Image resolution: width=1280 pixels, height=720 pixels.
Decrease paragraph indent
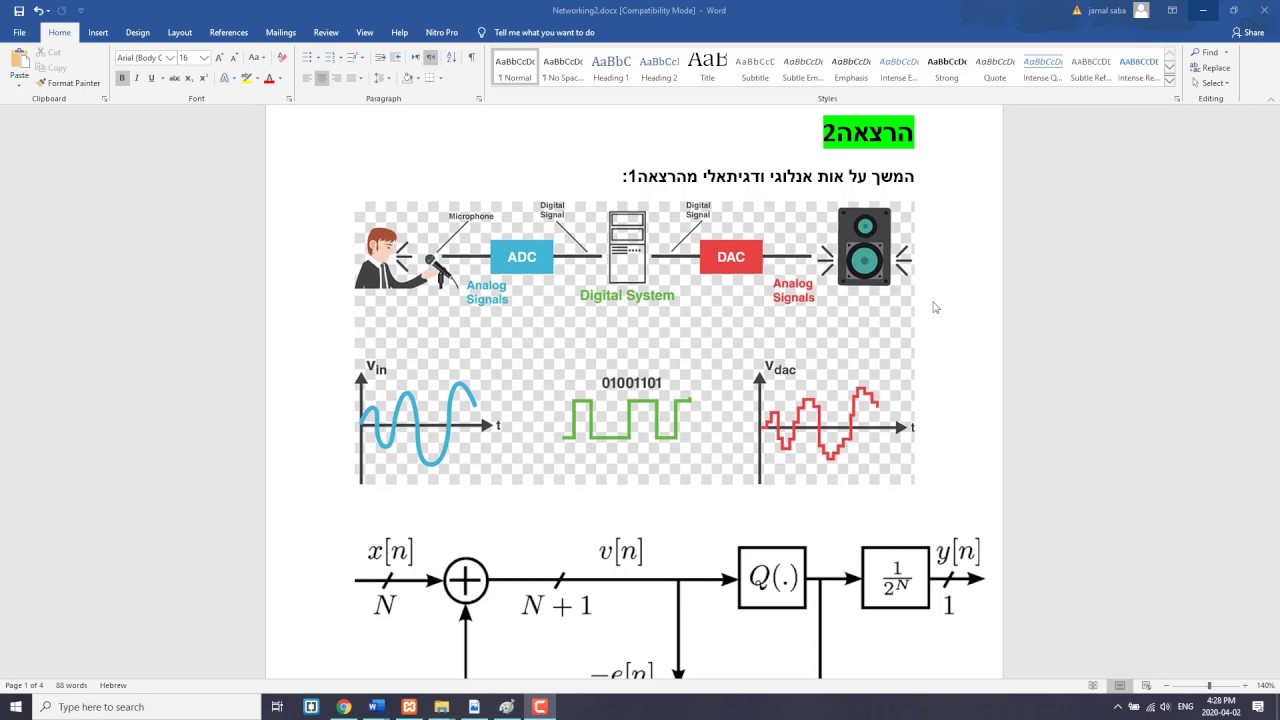[380, 58]
